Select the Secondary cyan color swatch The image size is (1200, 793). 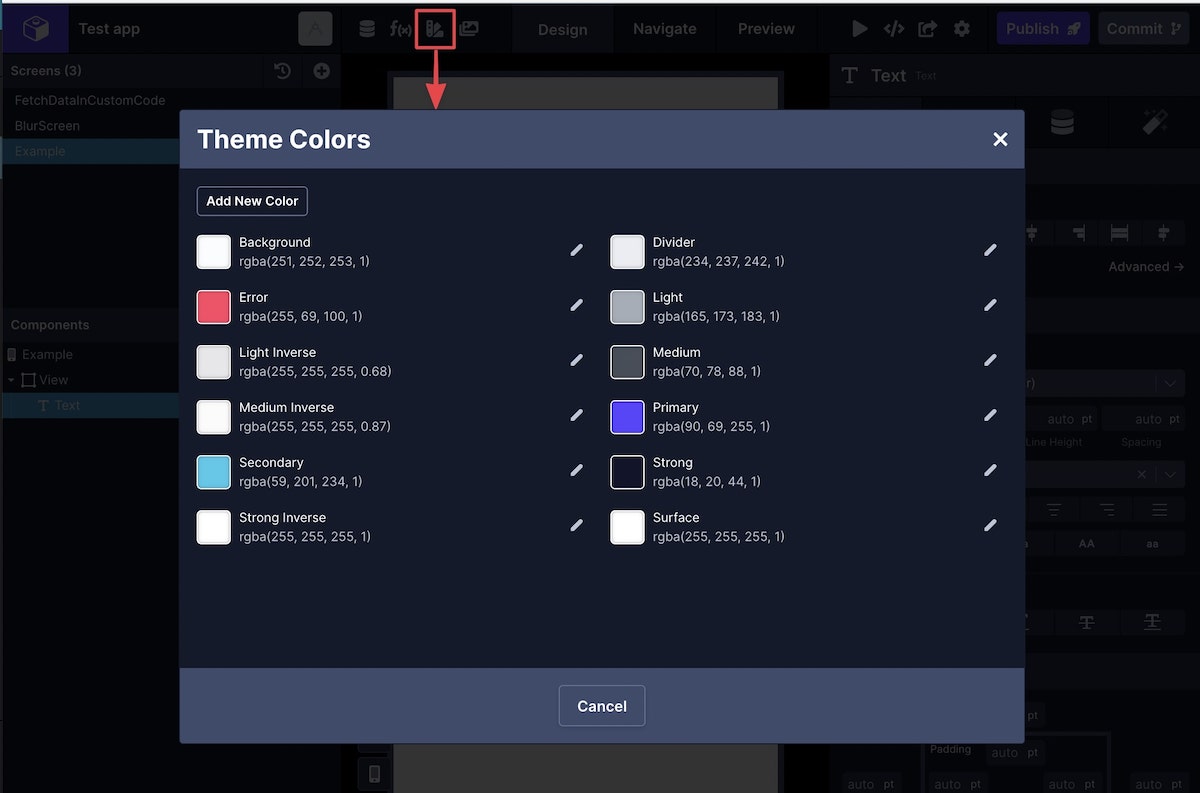[214, 472]
